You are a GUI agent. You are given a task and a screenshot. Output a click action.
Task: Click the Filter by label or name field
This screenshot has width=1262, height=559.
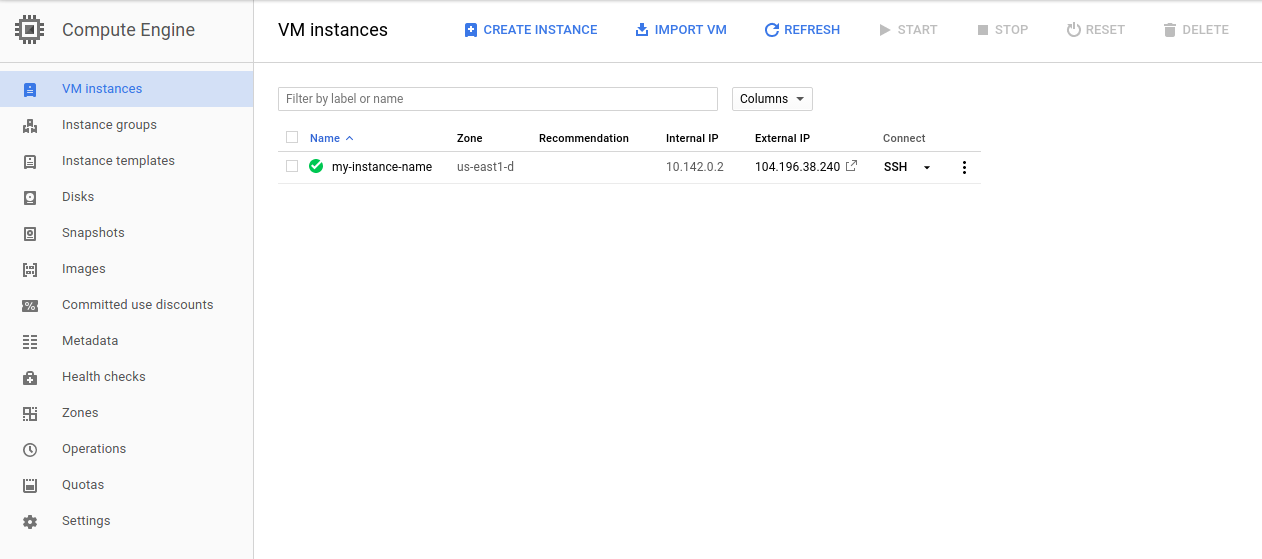[498, 99]
